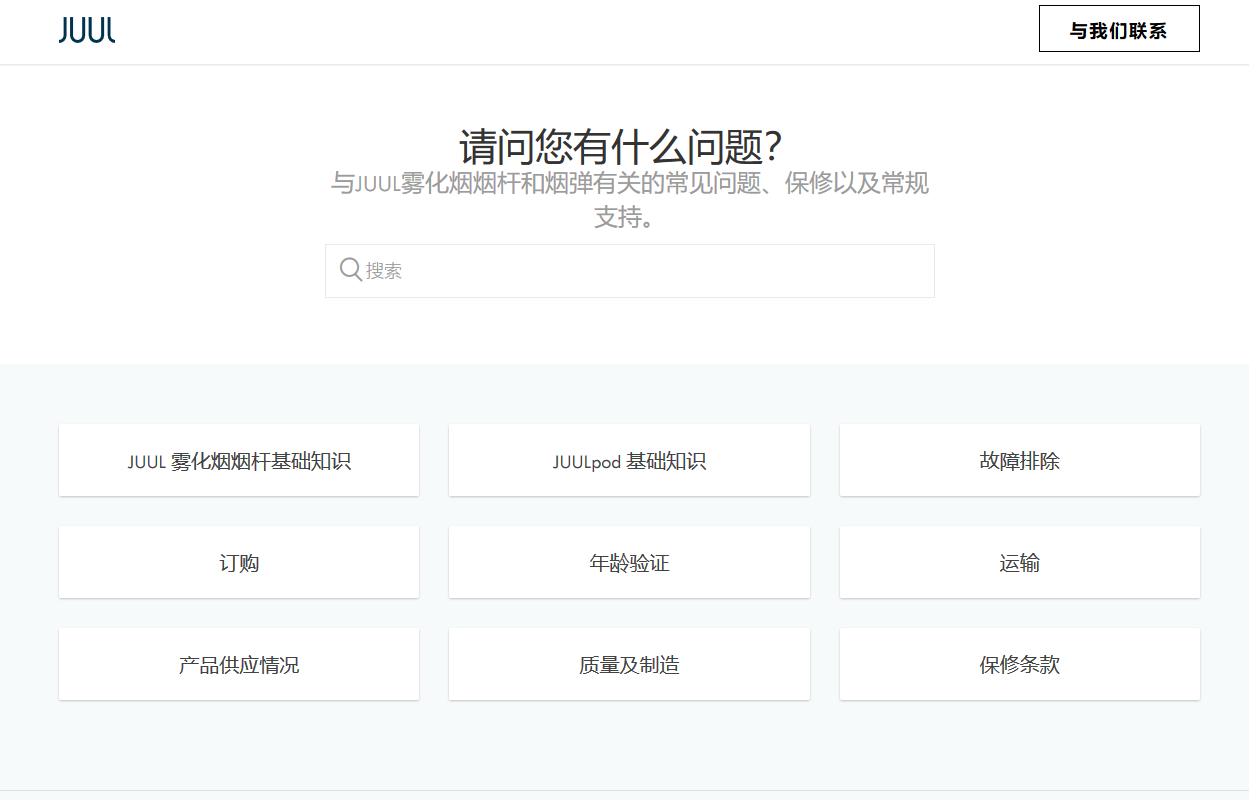The height and width of the screenshot is (800, 1249).
Task: Click the 请问您有什么问题? heading text
Action: tap(620, 148)
